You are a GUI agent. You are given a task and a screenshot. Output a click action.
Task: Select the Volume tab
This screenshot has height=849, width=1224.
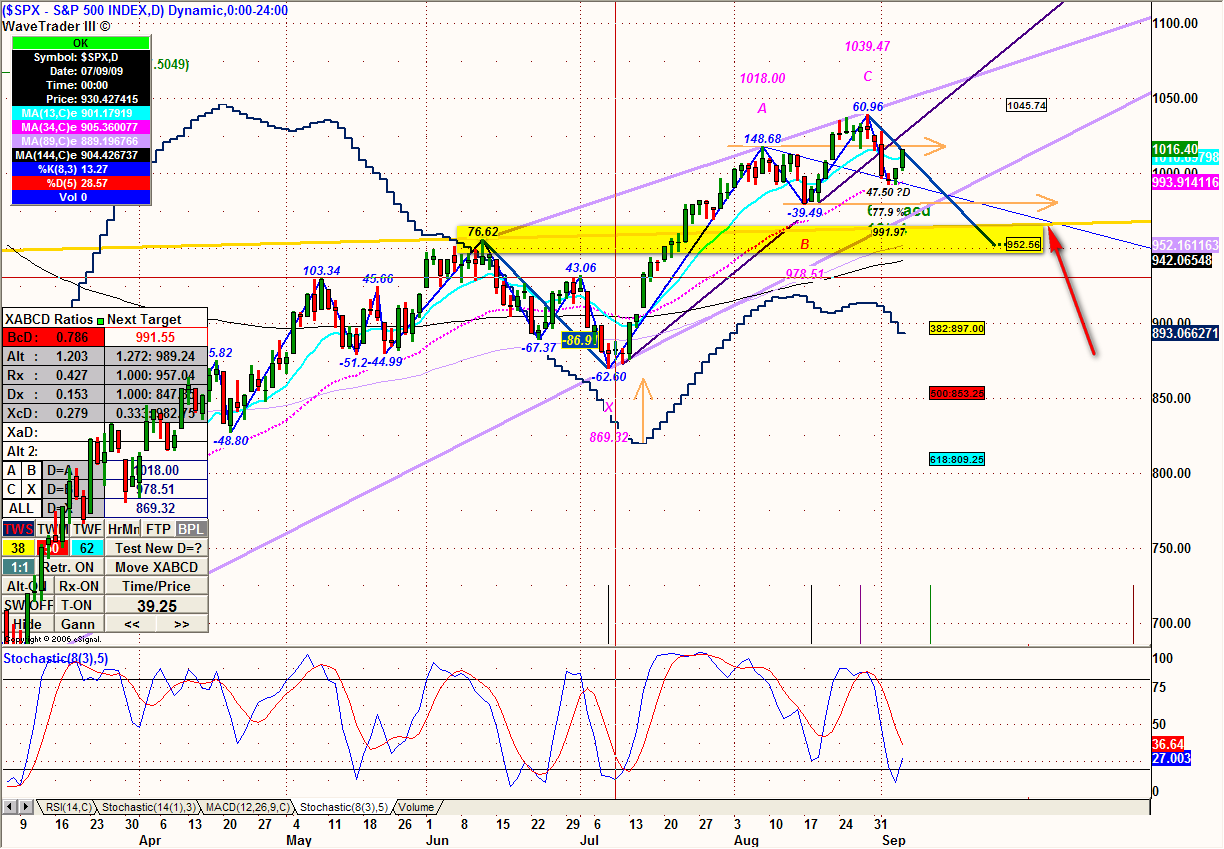pos(416,807)
